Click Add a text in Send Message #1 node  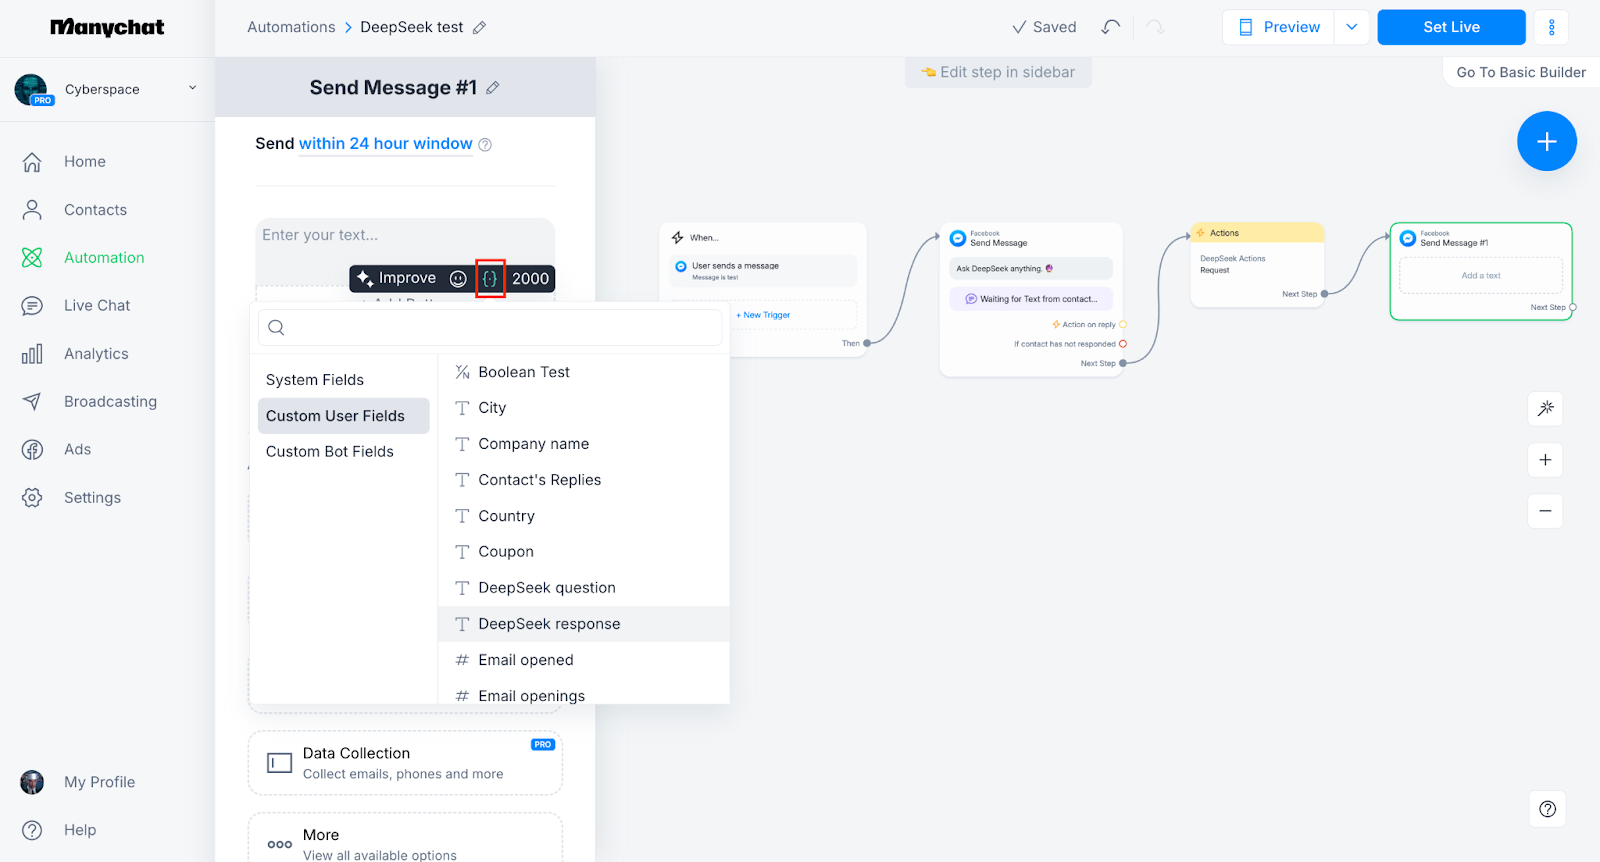pos(1480,276)
